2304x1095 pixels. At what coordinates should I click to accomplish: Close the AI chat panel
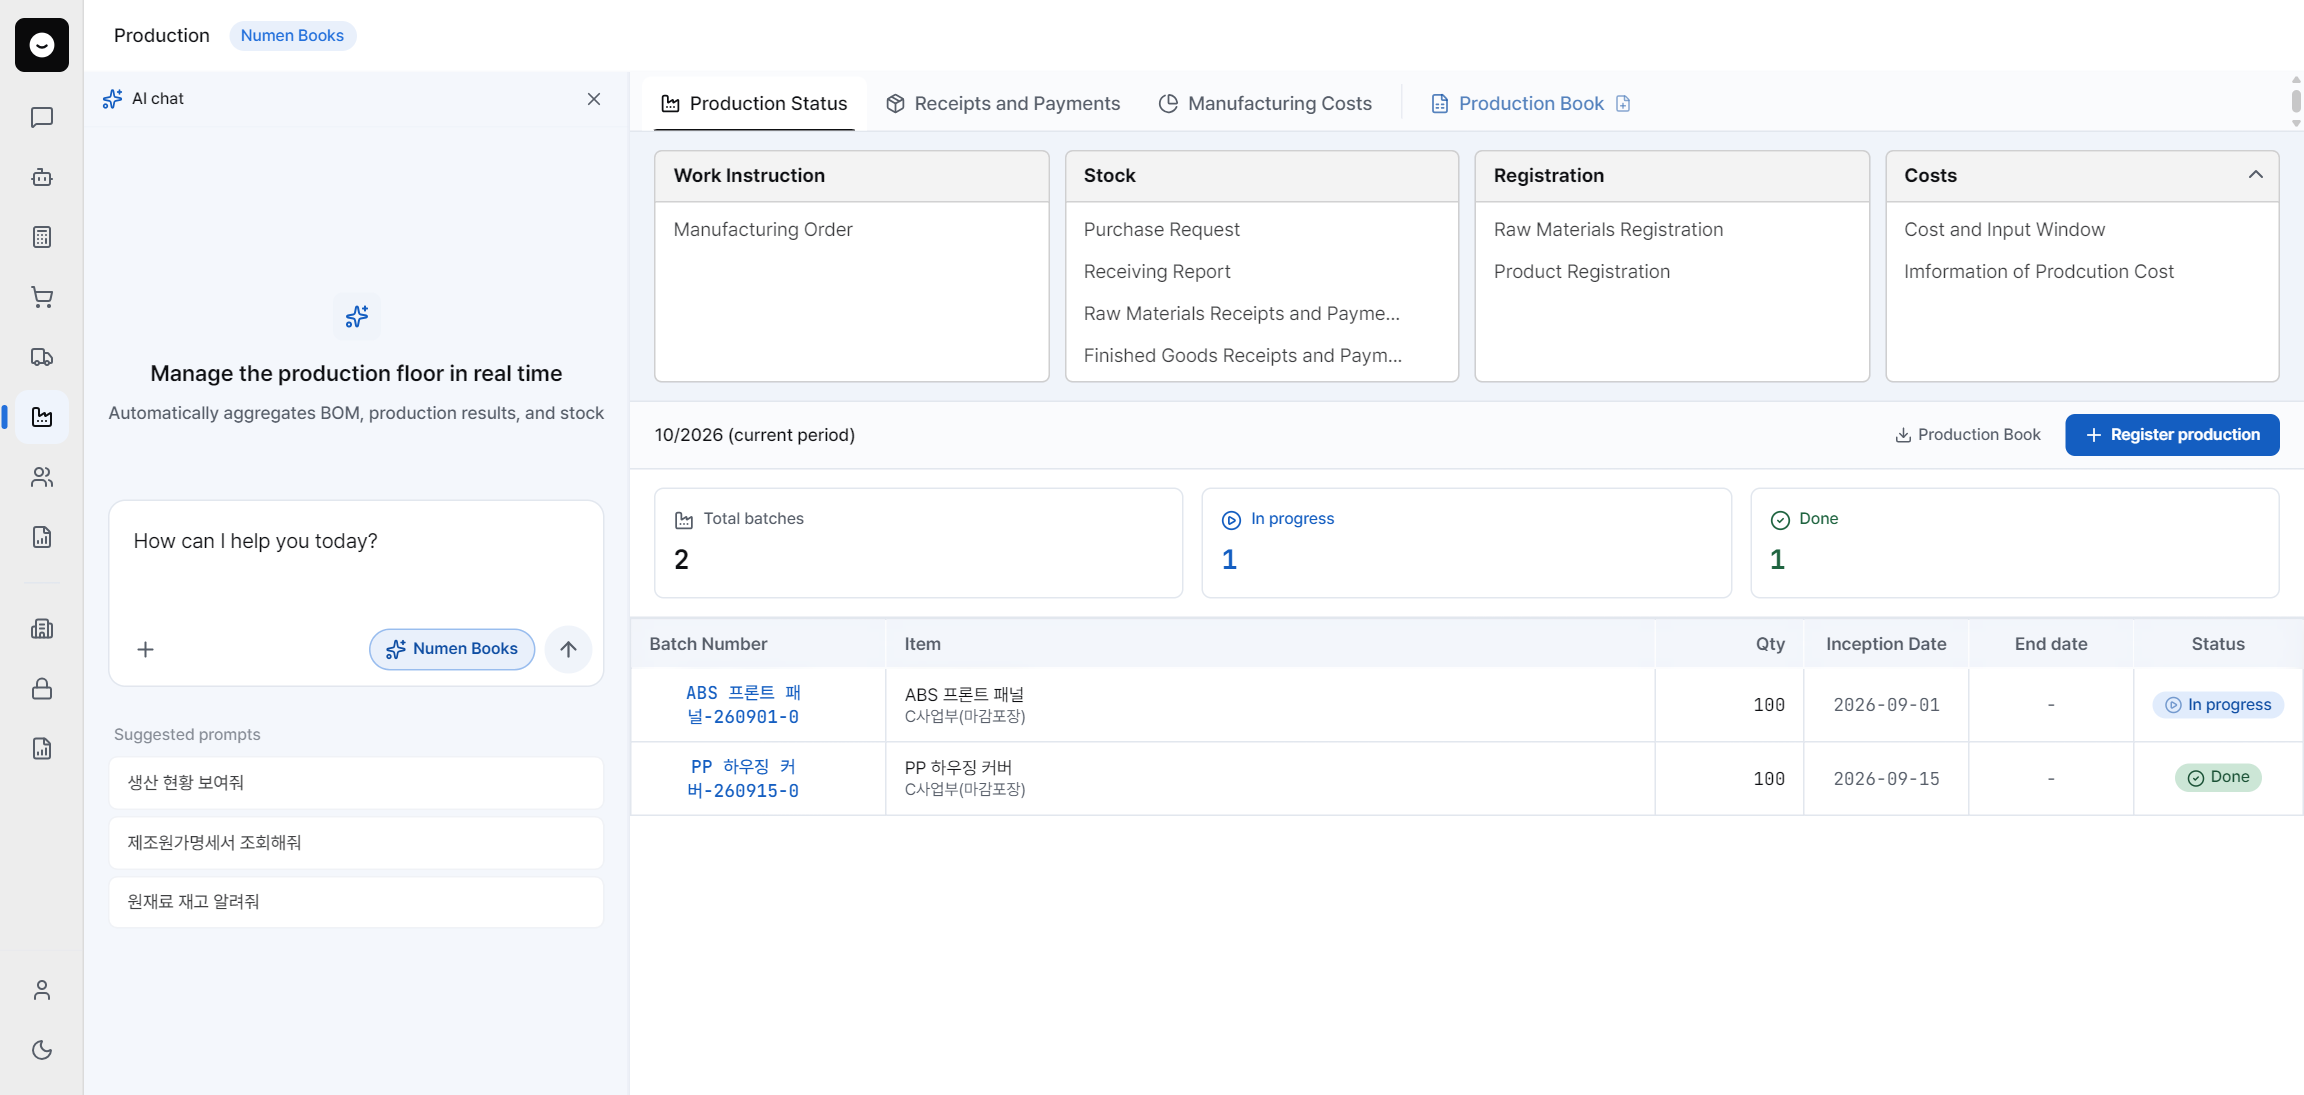[x=594, y=99]
